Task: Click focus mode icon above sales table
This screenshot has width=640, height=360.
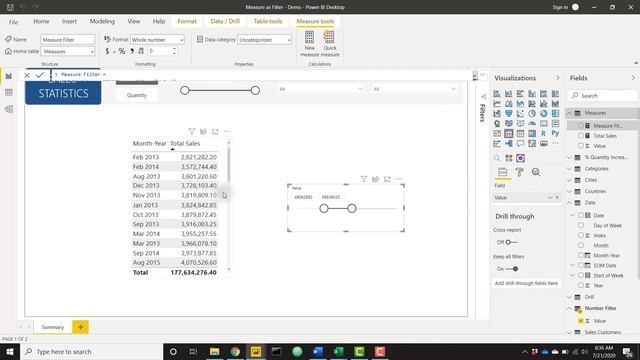Action: (215, 131)
